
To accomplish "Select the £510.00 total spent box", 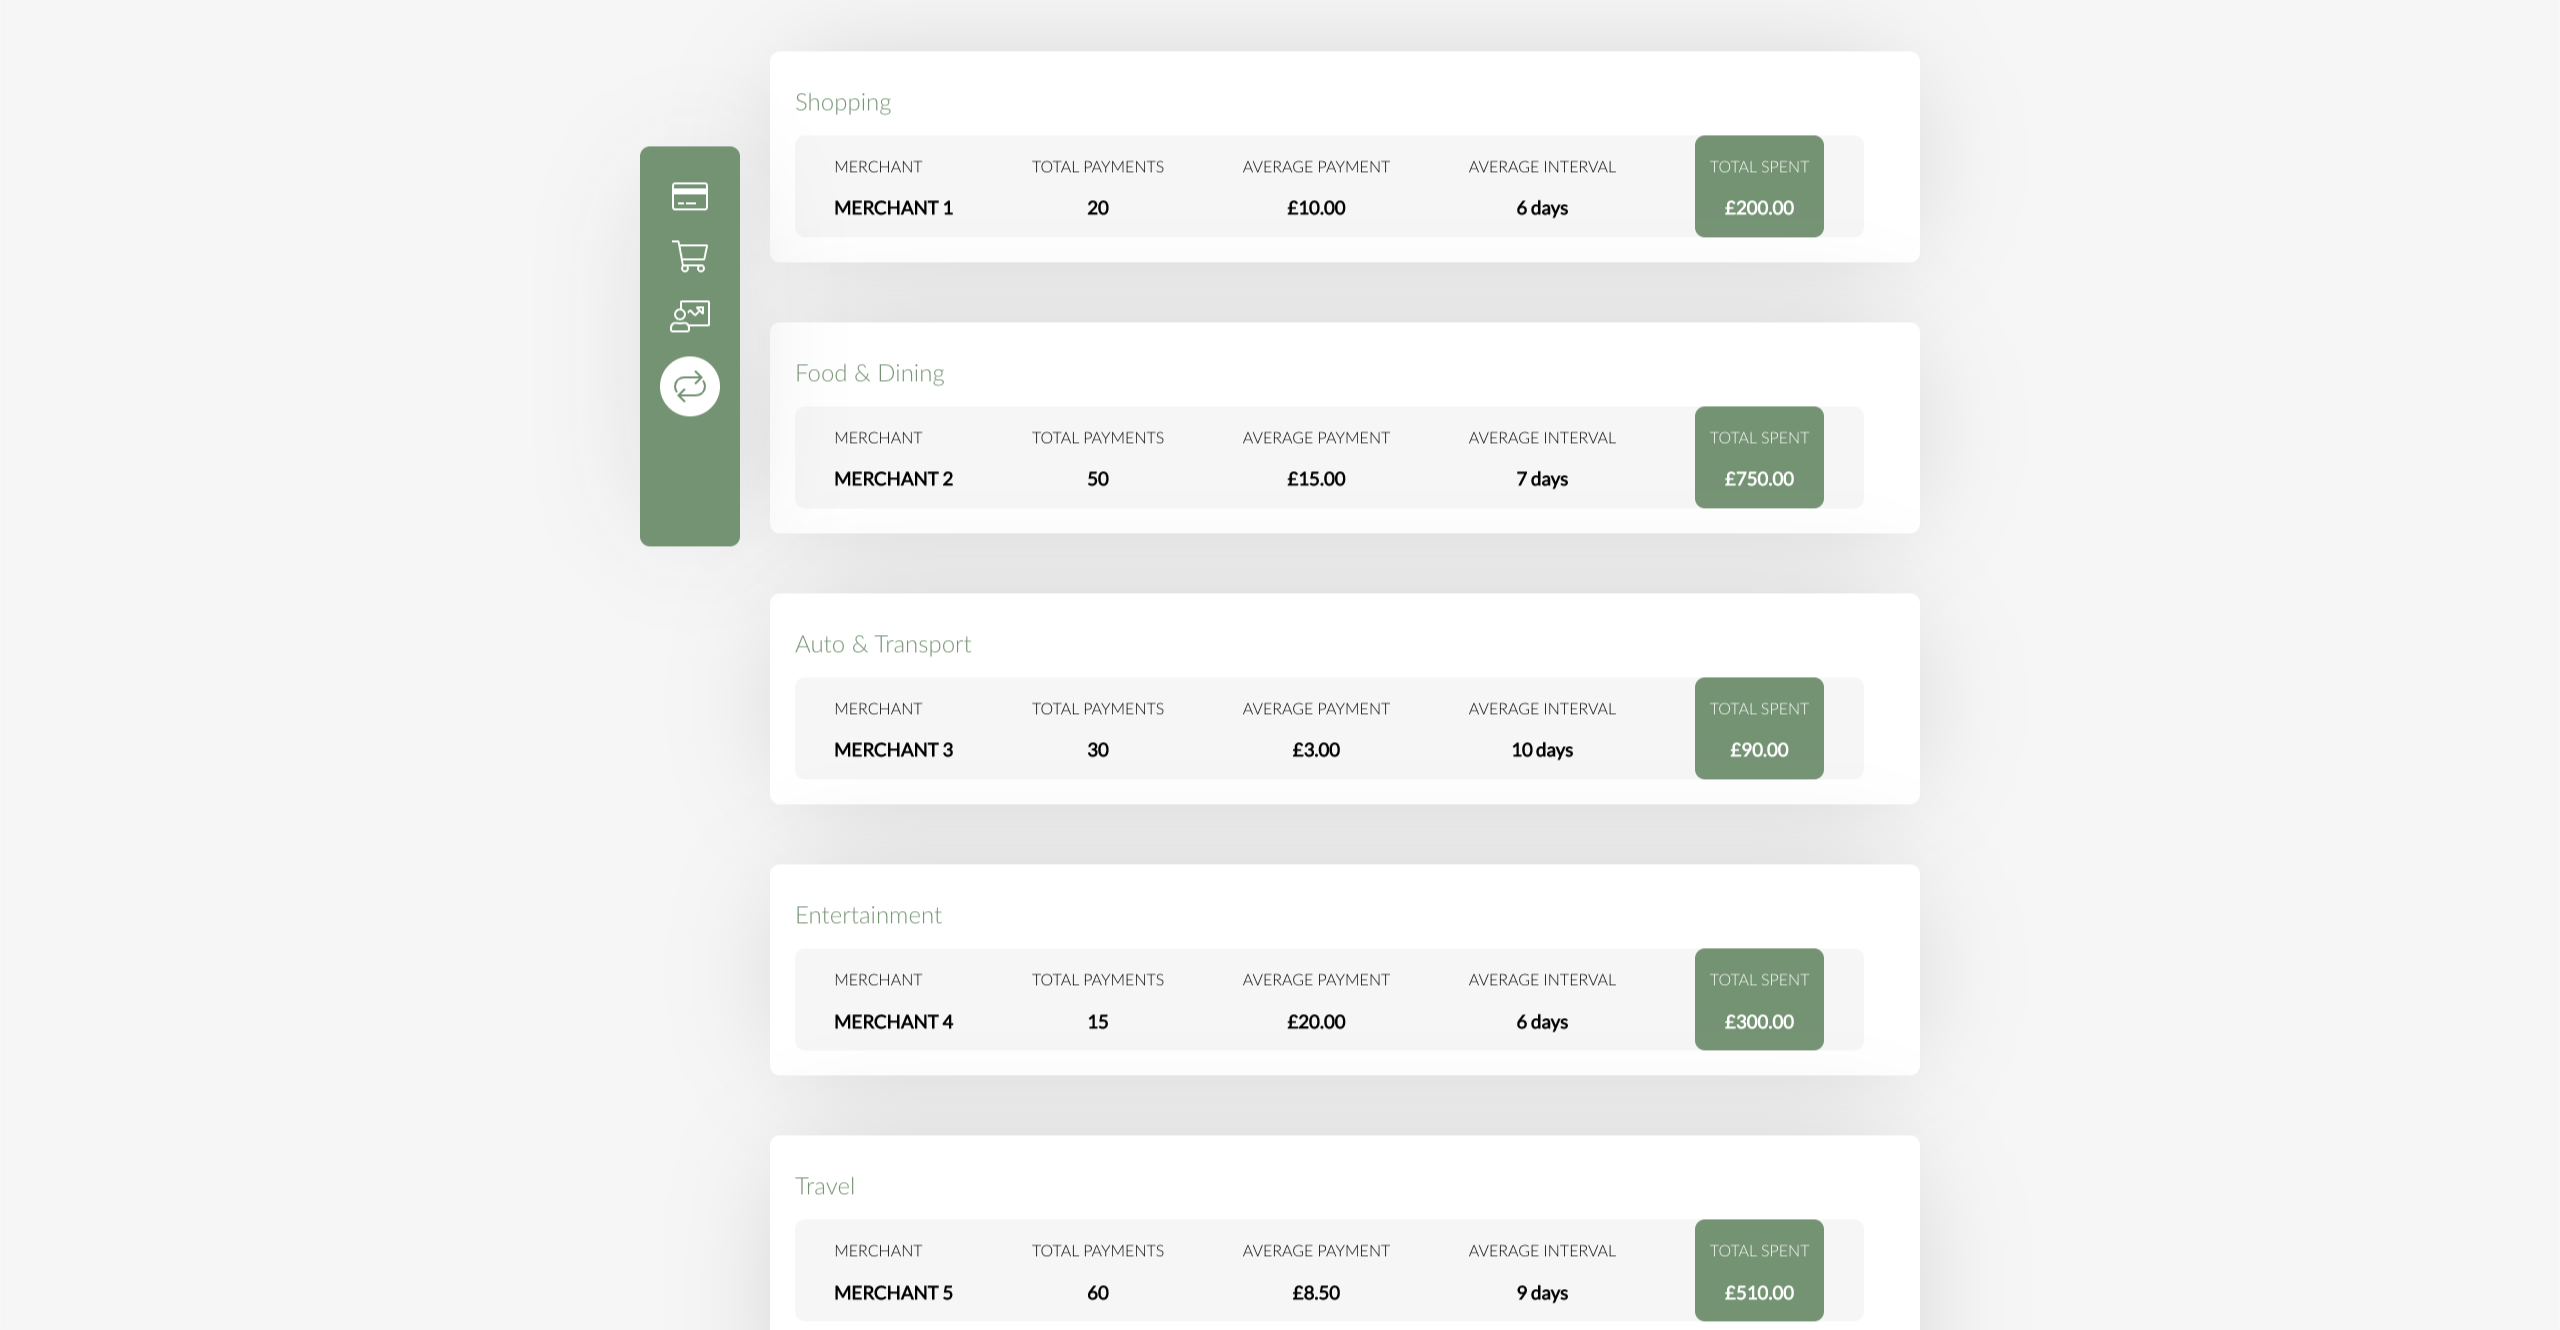I will tap(1758, 1271).
